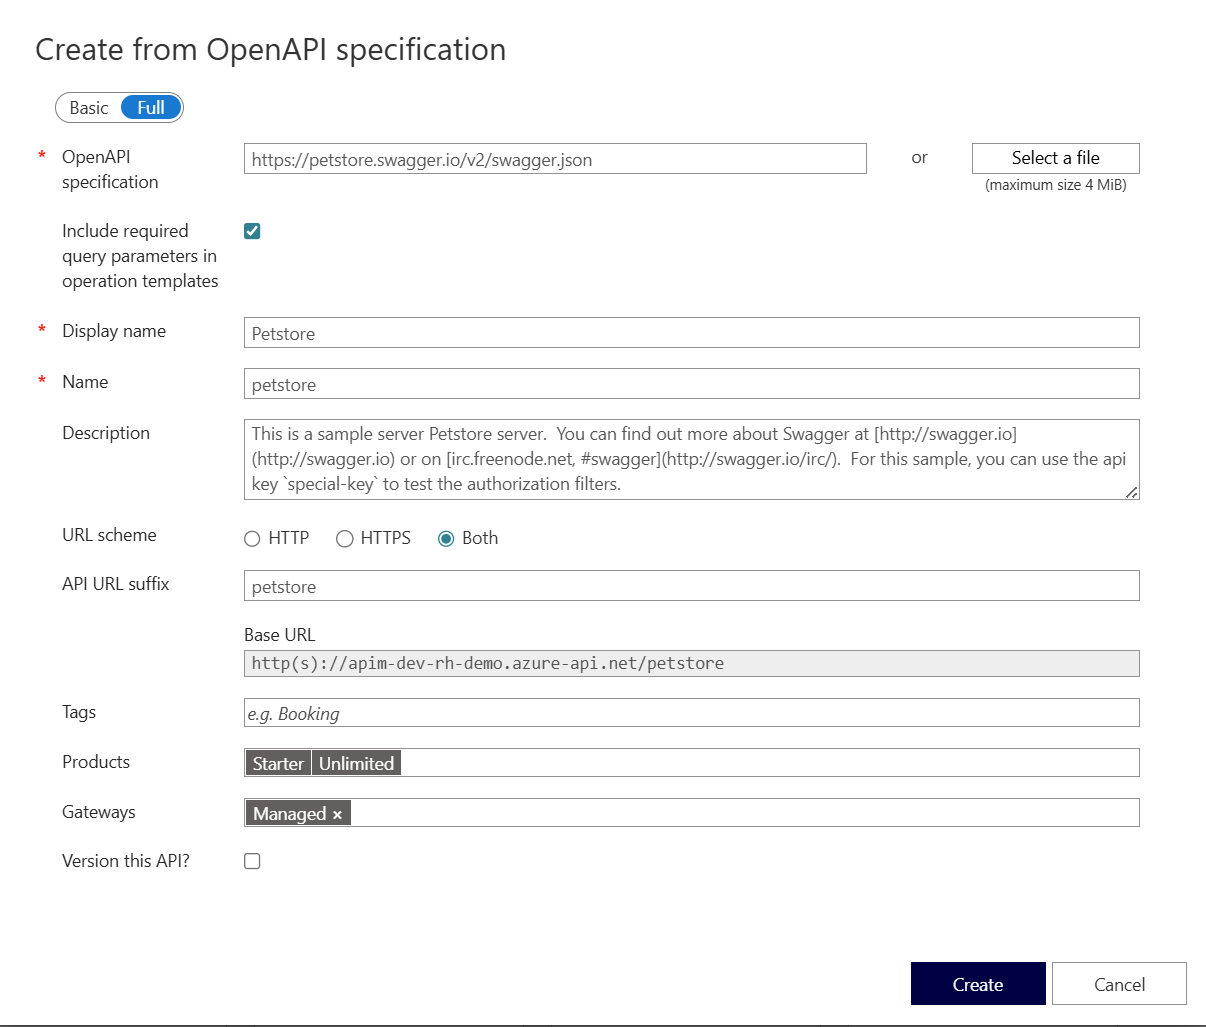The image size is (1206, 1027).
Task: Click the textarea resize grip on Description
Action: click(1131, 491)
